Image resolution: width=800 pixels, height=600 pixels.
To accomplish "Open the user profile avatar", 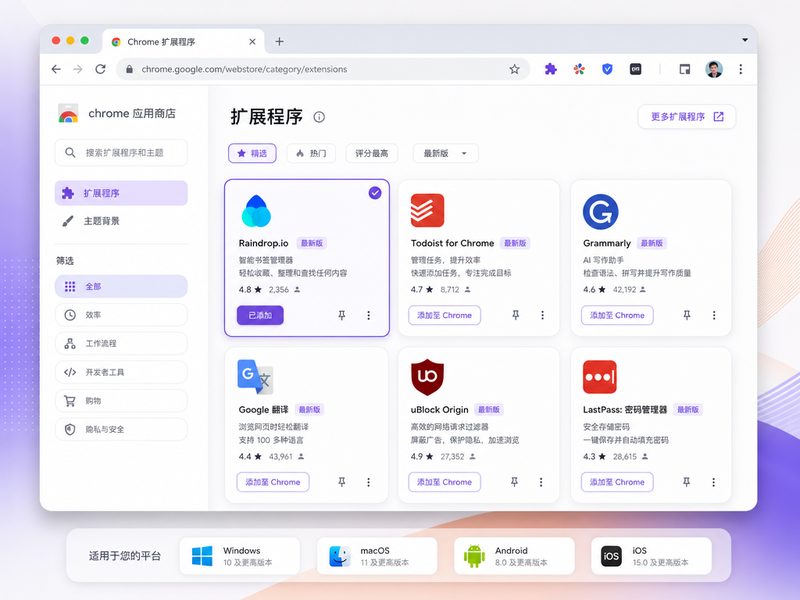I will (x=714, y=69).
